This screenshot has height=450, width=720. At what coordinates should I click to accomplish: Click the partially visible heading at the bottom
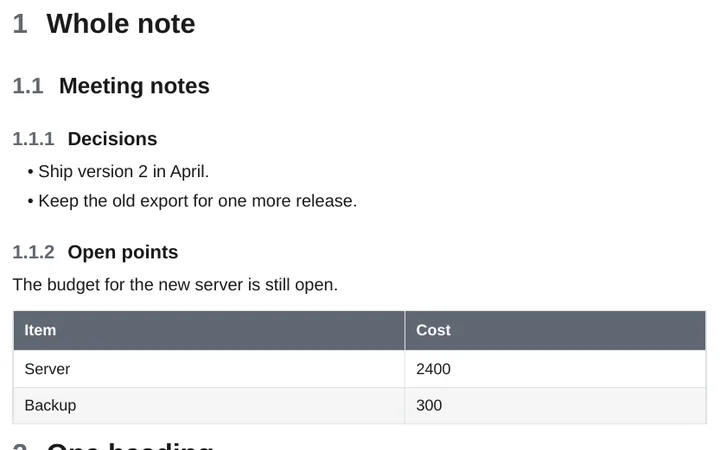pos(113,446)
